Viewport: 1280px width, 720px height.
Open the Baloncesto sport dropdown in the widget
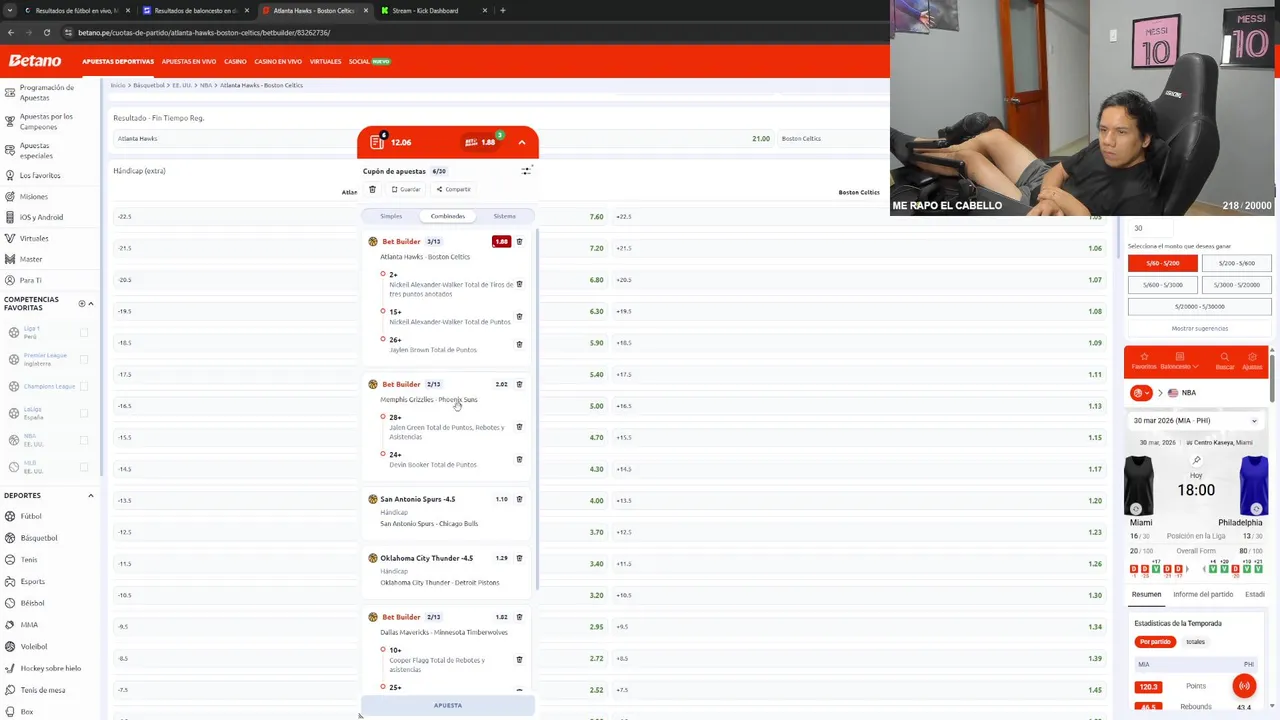[x=1180, y=360]
